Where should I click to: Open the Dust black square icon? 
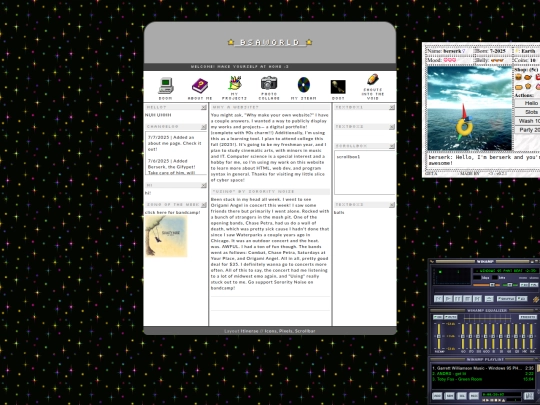338,87
